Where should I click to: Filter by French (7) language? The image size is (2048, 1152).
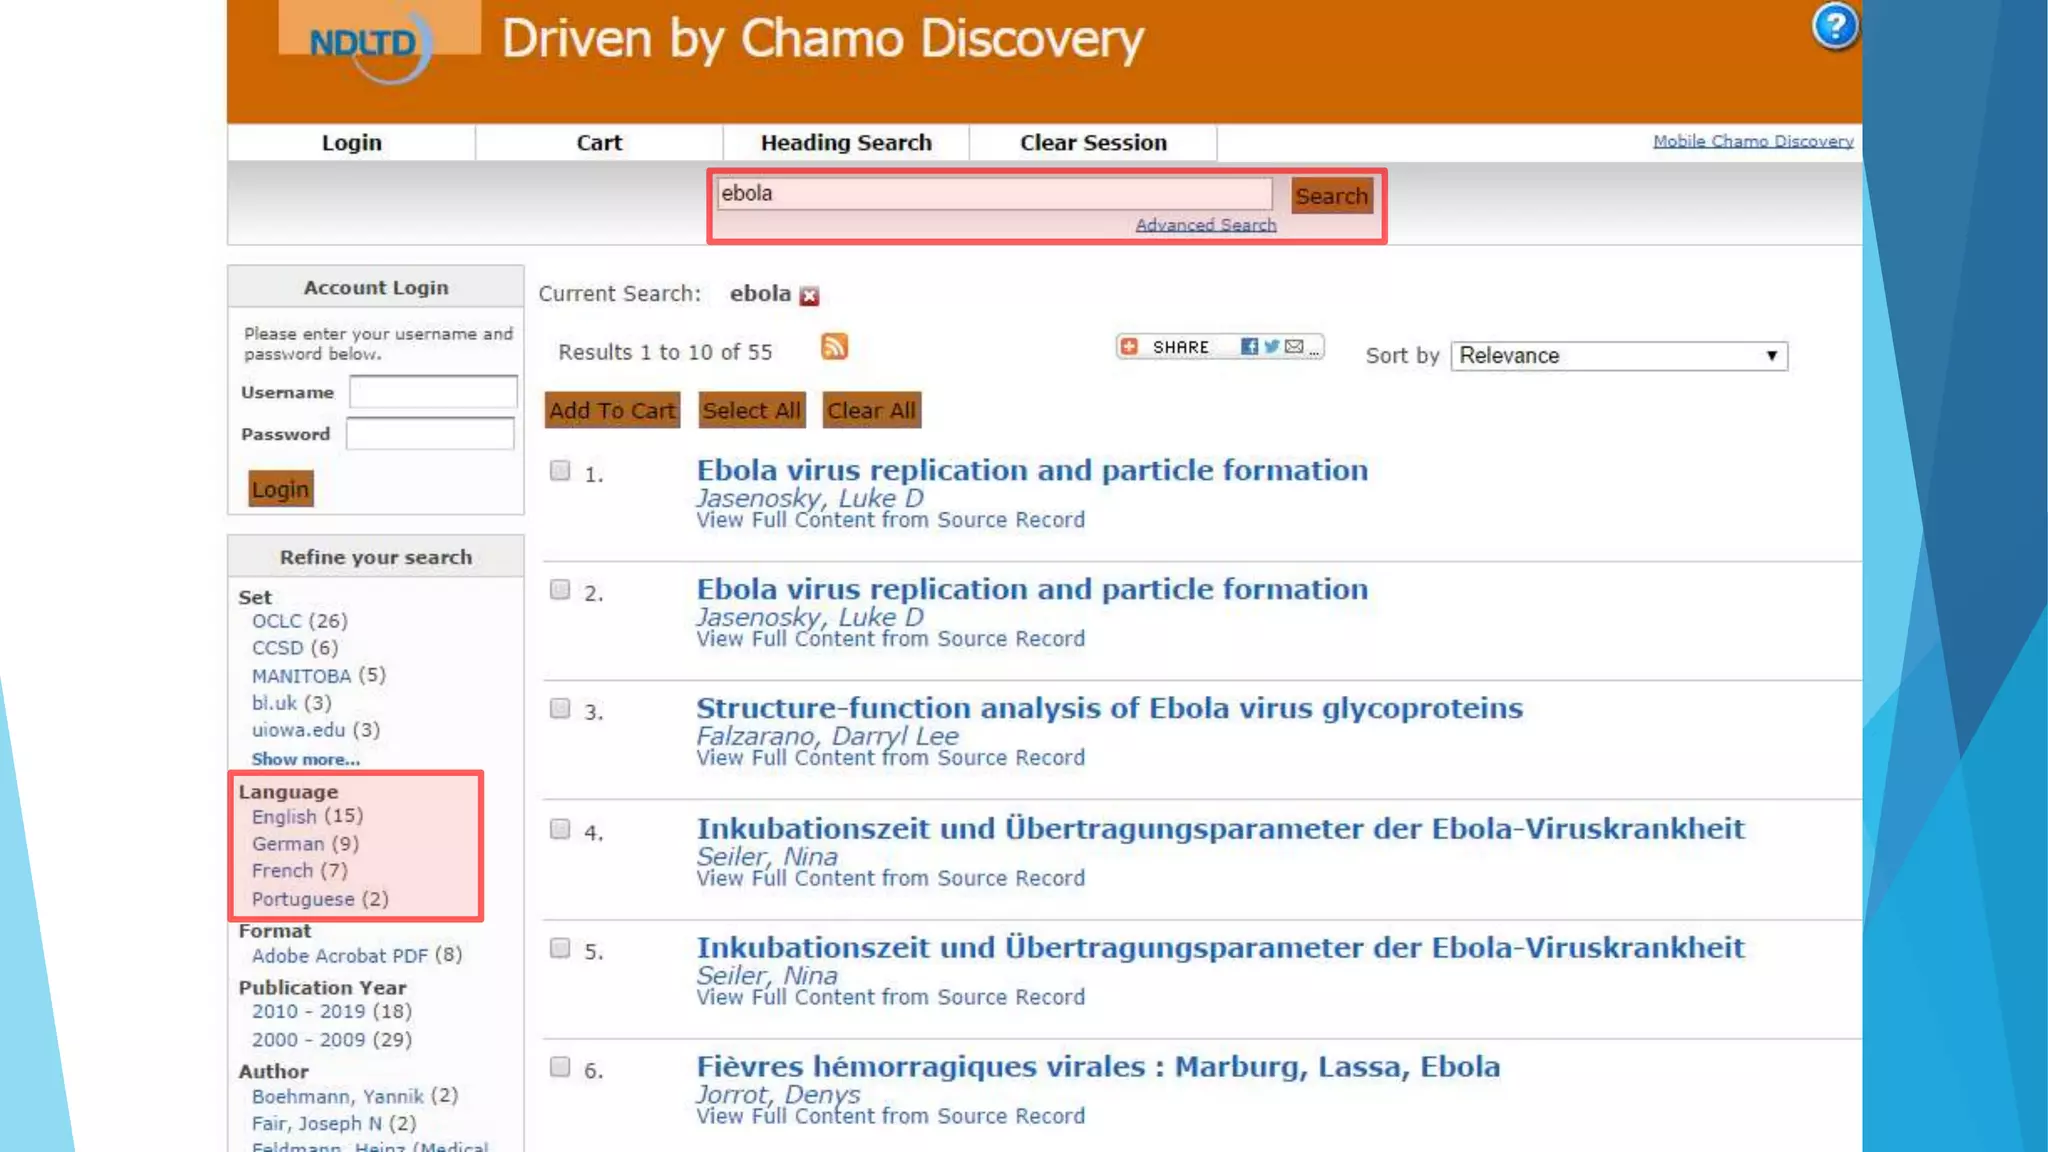click(299, 871)
